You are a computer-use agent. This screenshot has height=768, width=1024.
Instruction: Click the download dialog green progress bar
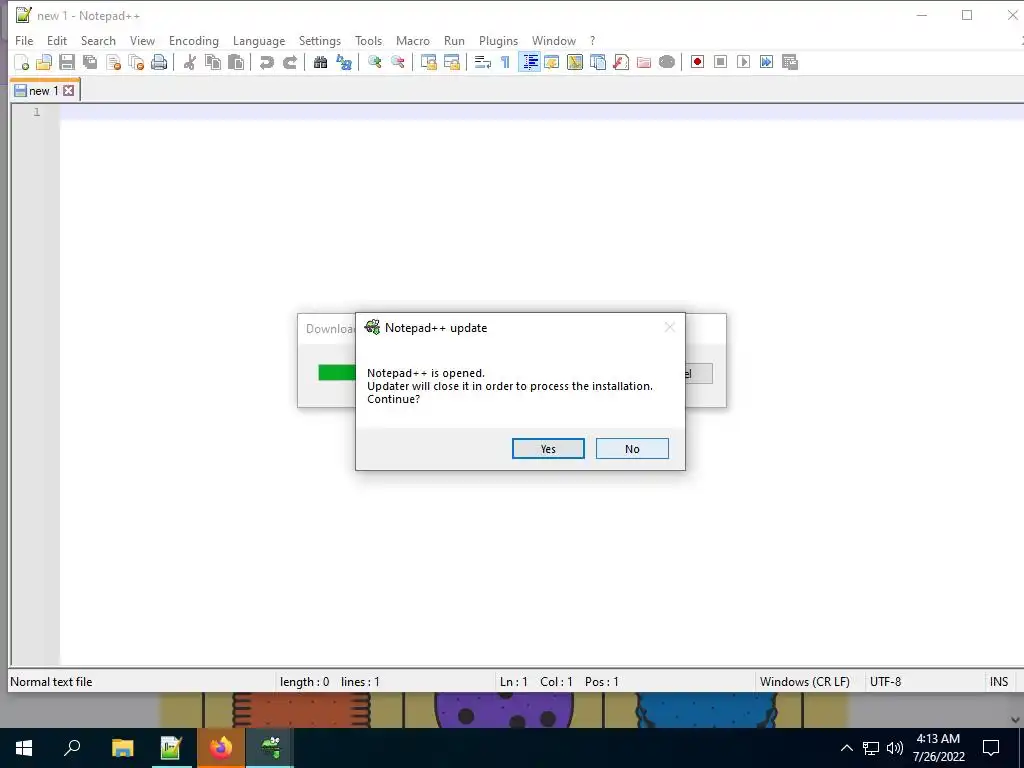point(337,372)
